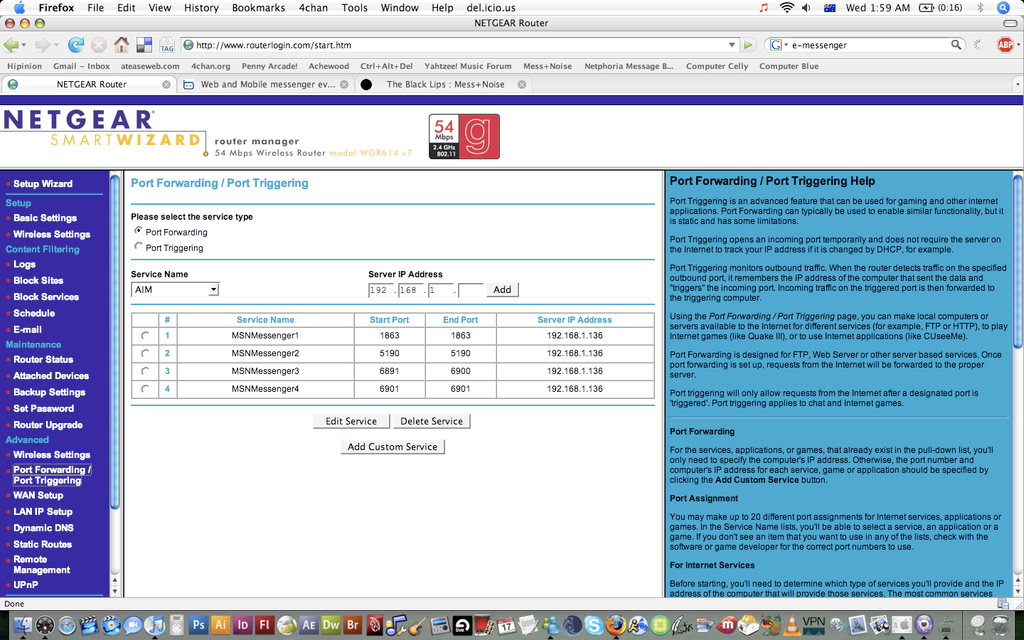Open the Tools menu
This screenshot has height=640, width=1024.
coord(354,8)
